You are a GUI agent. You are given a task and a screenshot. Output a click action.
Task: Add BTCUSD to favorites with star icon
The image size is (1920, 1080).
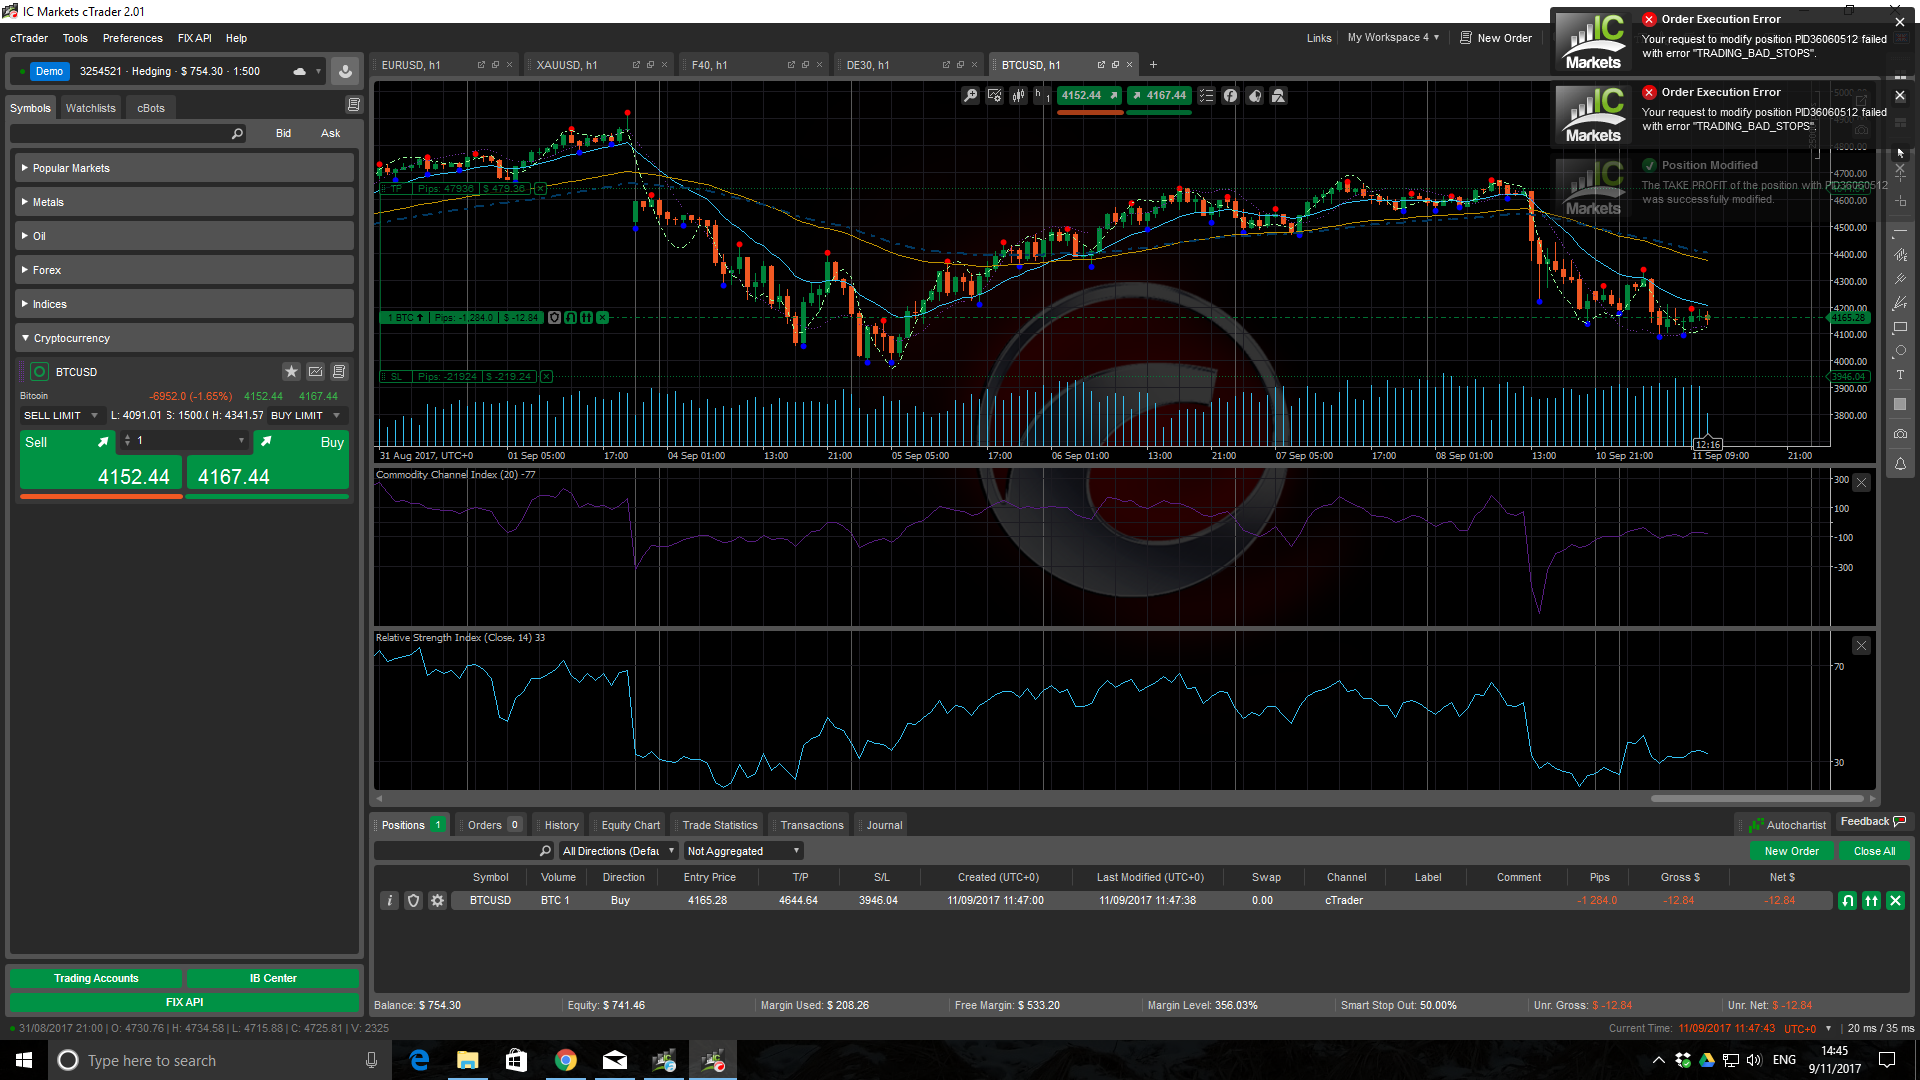[291, 372]
